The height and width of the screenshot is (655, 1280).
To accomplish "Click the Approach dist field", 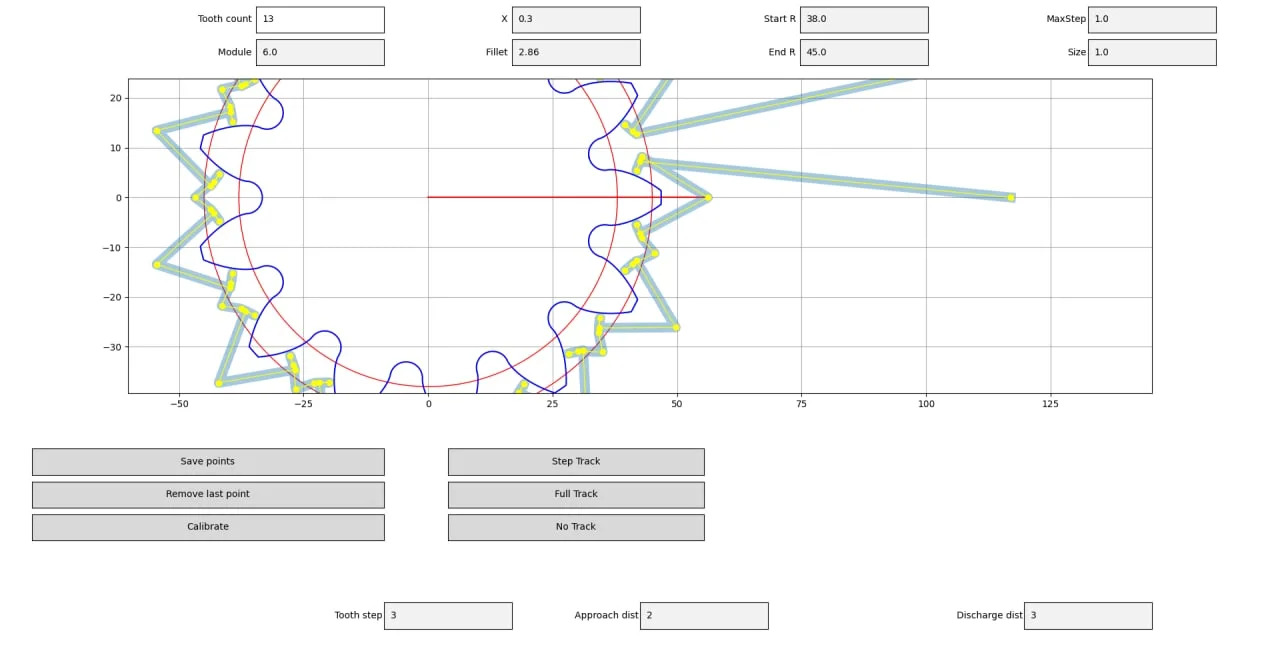I will pyautogui.click(x=704, y=616).
